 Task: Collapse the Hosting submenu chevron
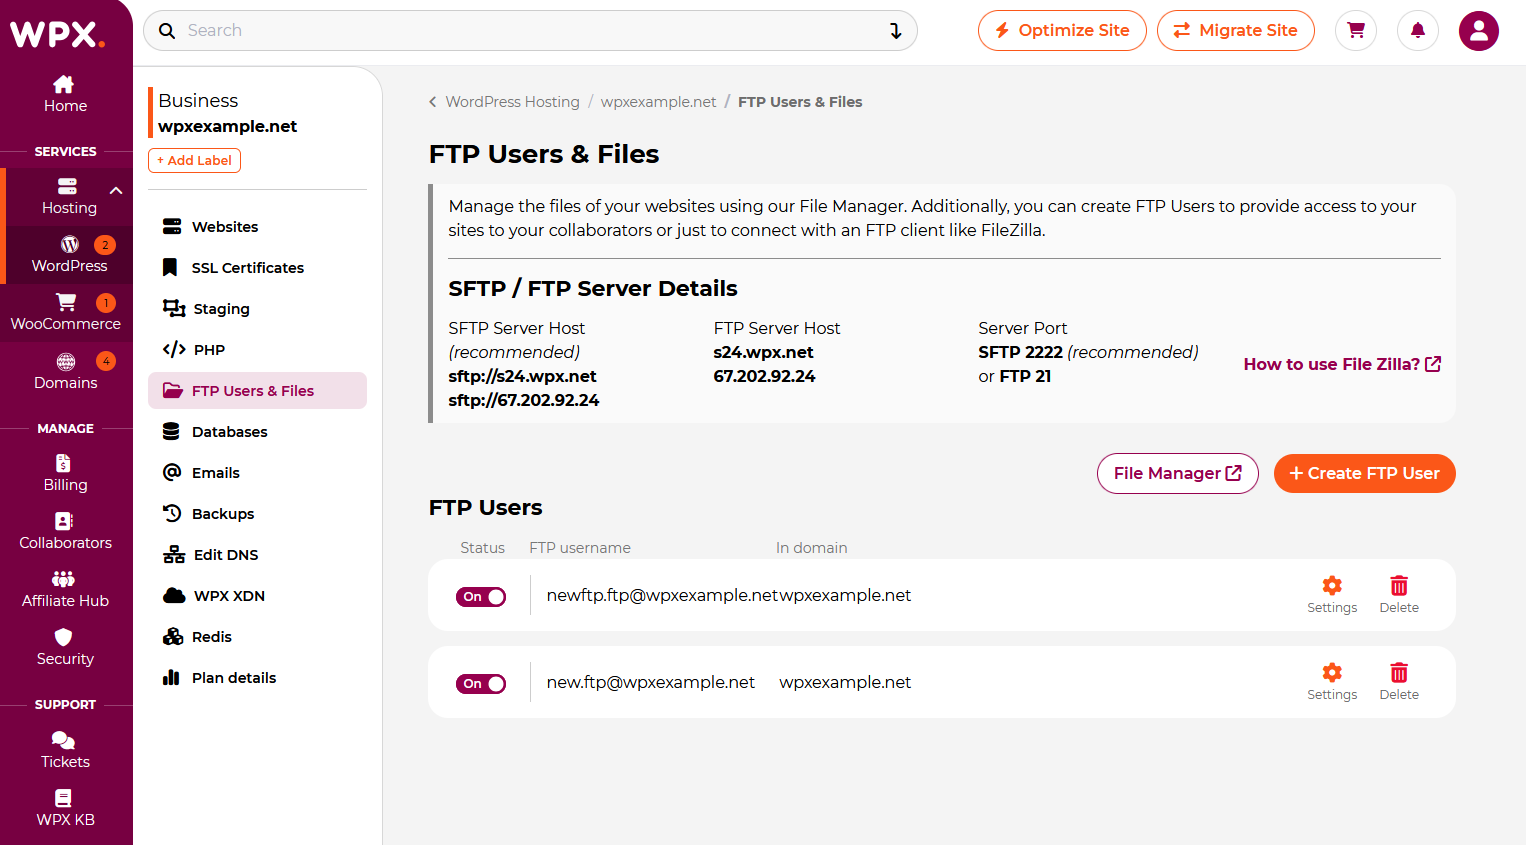pos(116,190)
